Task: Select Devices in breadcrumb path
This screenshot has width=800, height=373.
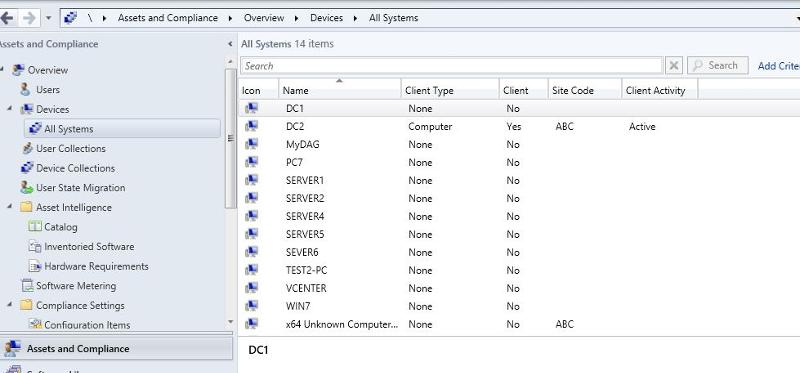Action: (327, 18)
